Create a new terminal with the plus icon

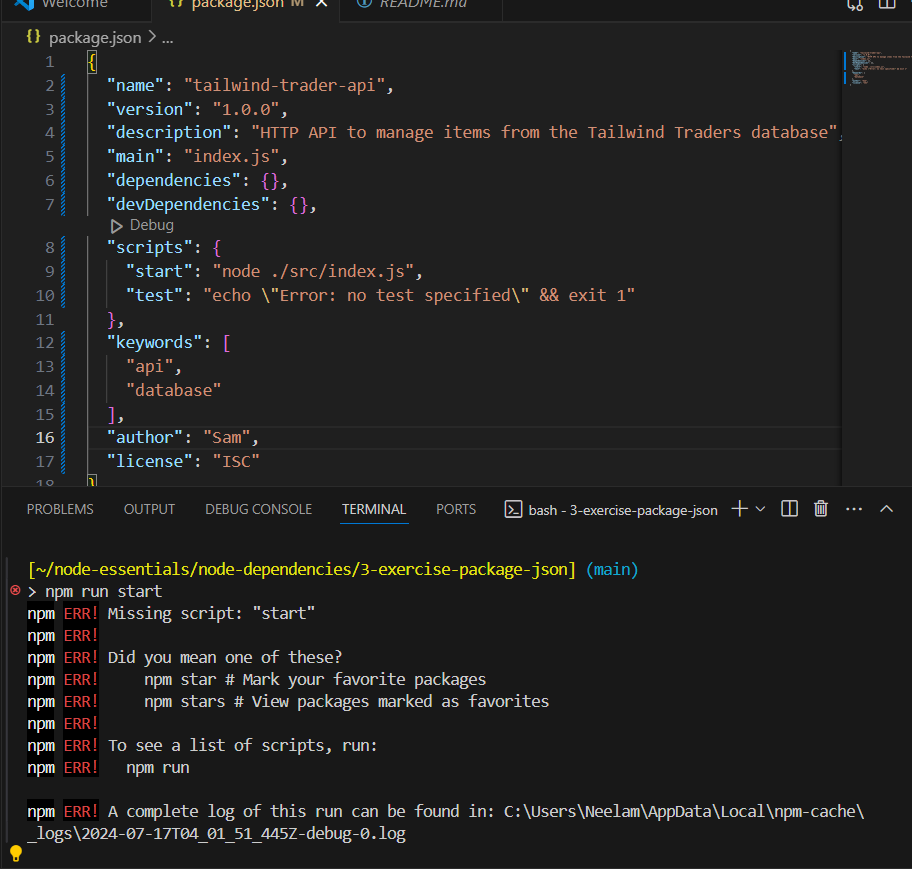(x=739, y=509)
